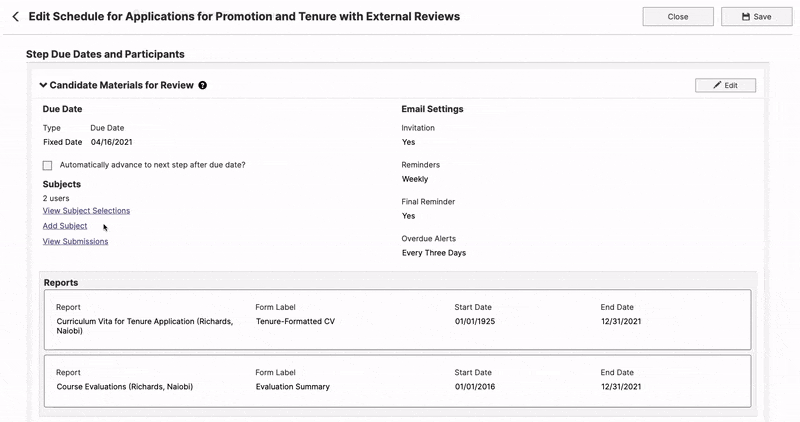Image resolution: width=800 pixels, height=422 pixels.
Task: Click the Evaluation Summary form label
Action: point(293,387)
